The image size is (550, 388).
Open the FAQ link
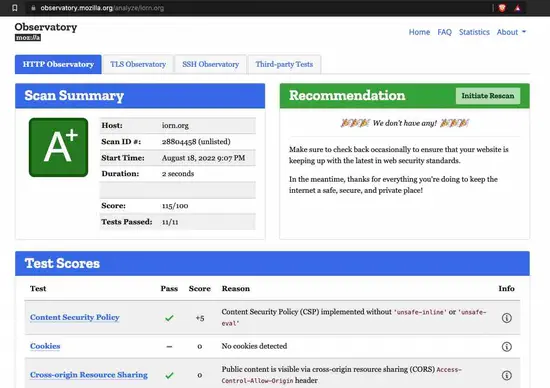(x=444, y=32)
